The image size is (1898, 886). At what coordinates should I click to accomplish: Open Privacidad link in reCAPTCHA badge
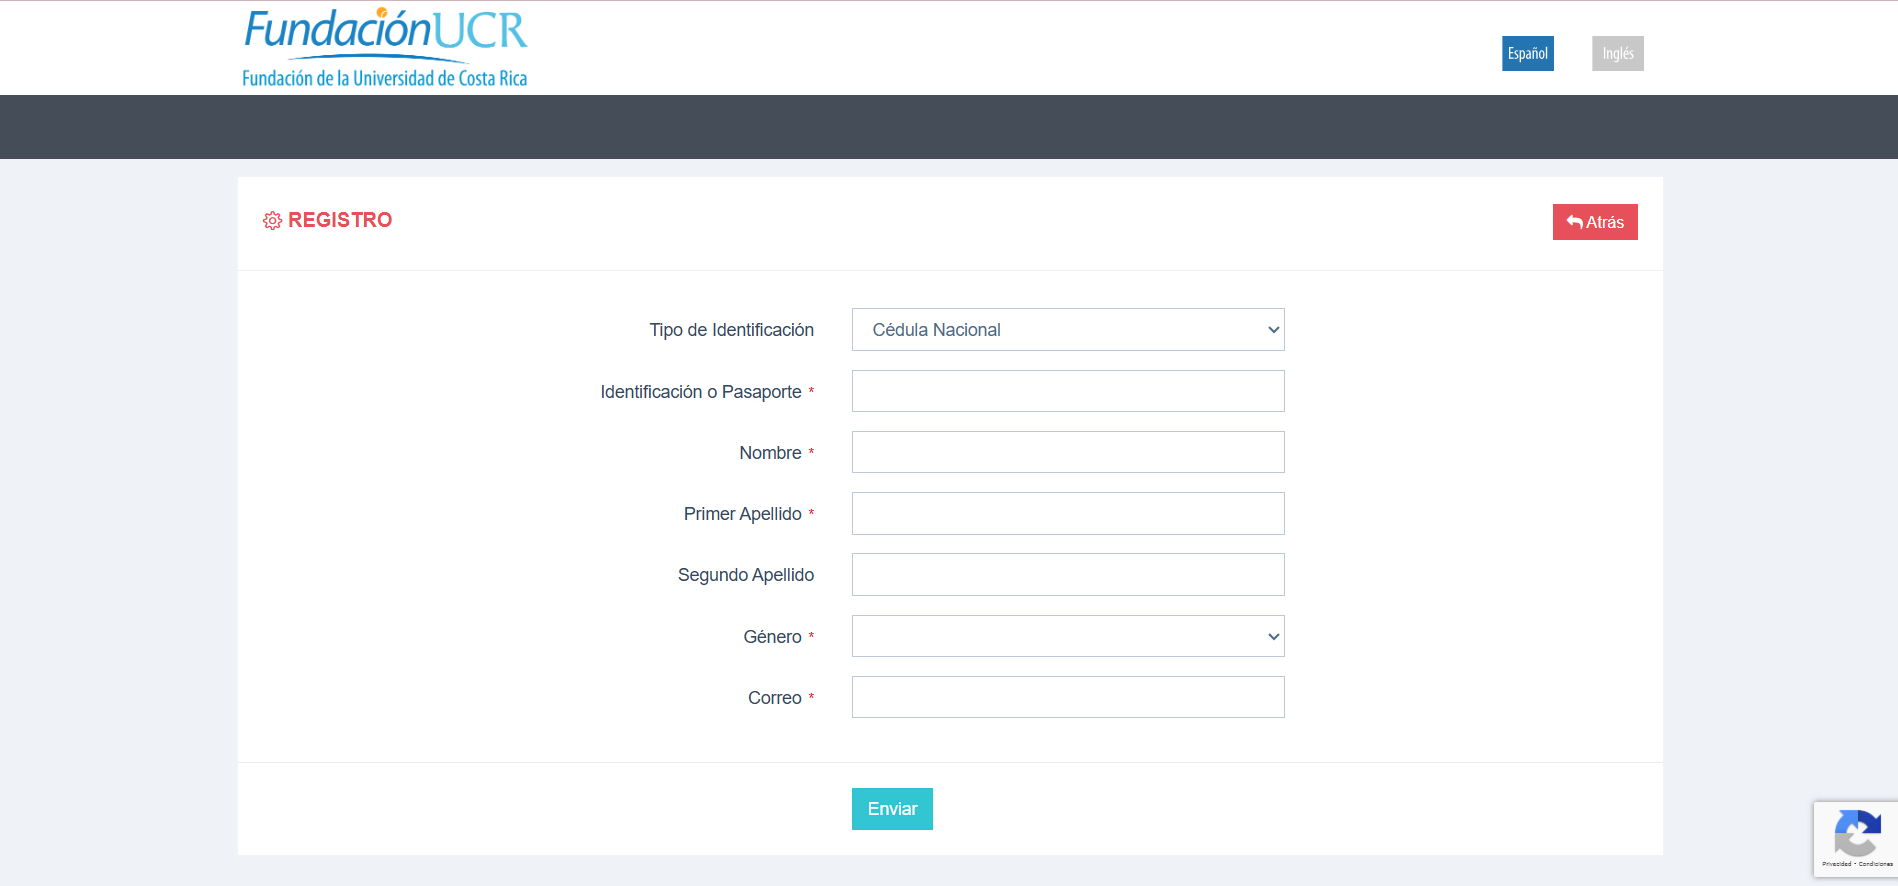[1836, 864]
